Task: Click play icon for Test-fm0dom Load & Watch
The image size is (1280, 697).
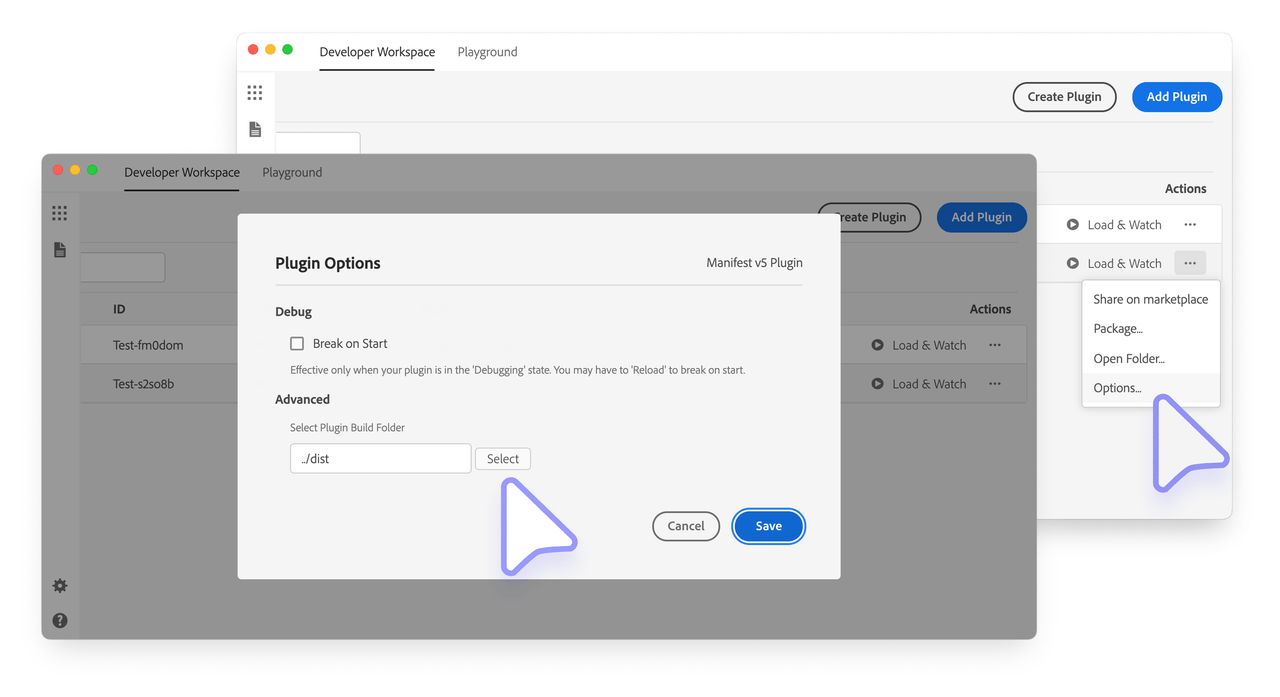Action: (x=877, y=345)
